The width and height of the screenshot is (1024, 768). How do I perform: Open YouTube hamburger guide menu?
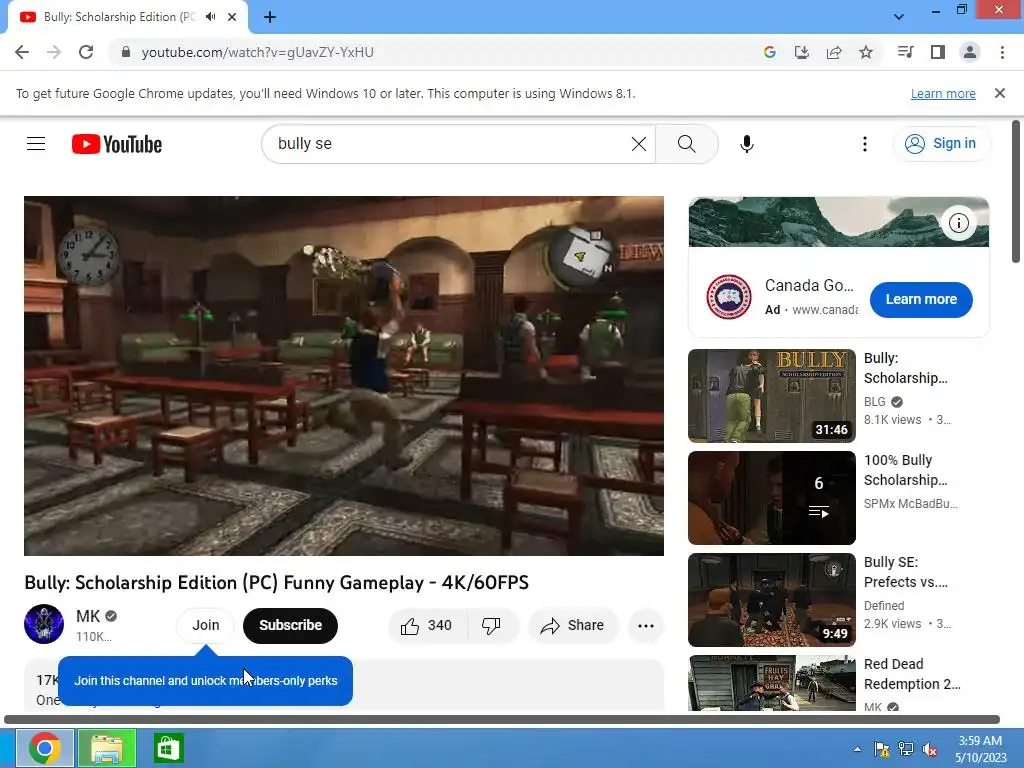tap(36, 144)
